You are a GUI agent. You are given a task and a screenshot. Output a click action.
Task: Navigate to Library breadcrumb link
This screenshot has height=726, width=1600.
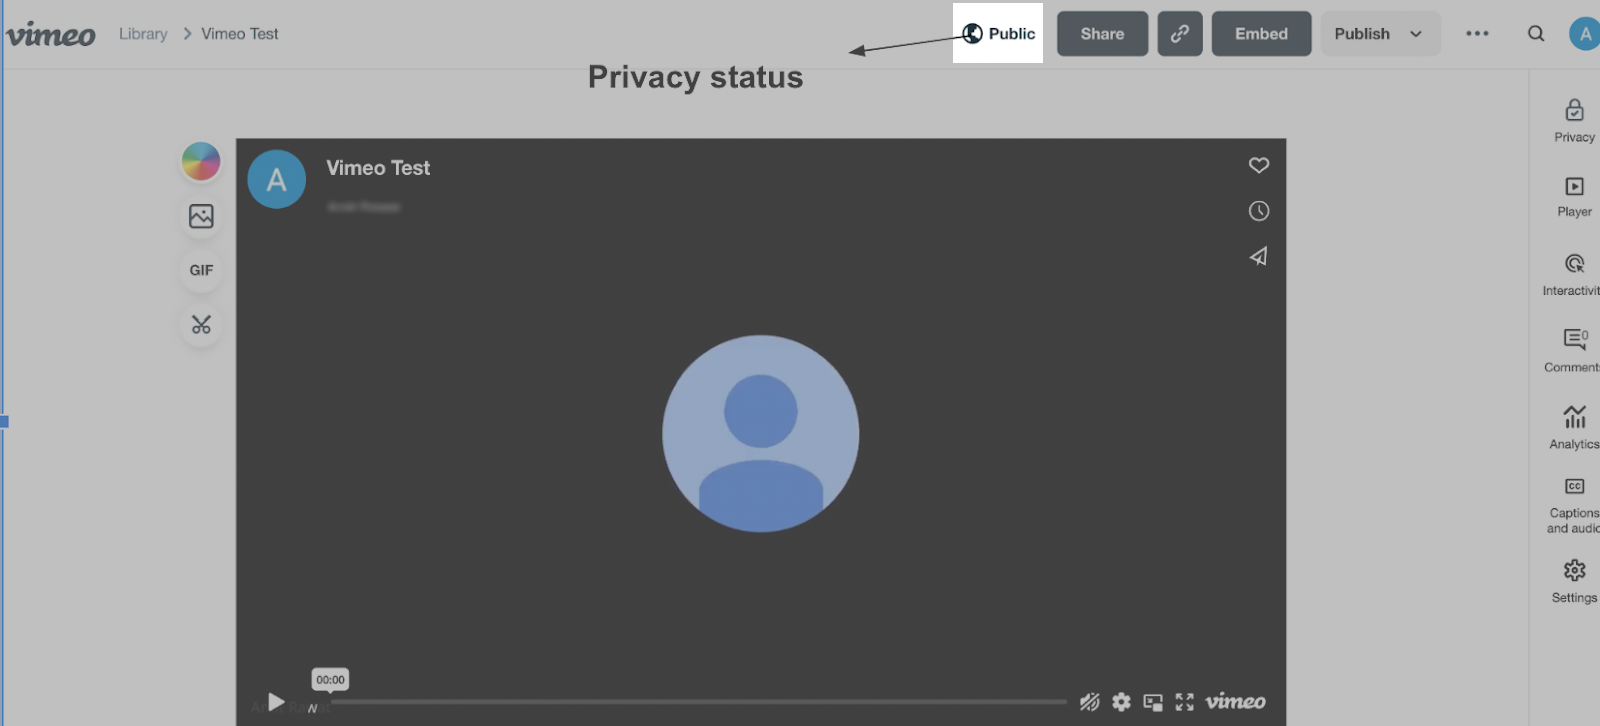(143, 34)
